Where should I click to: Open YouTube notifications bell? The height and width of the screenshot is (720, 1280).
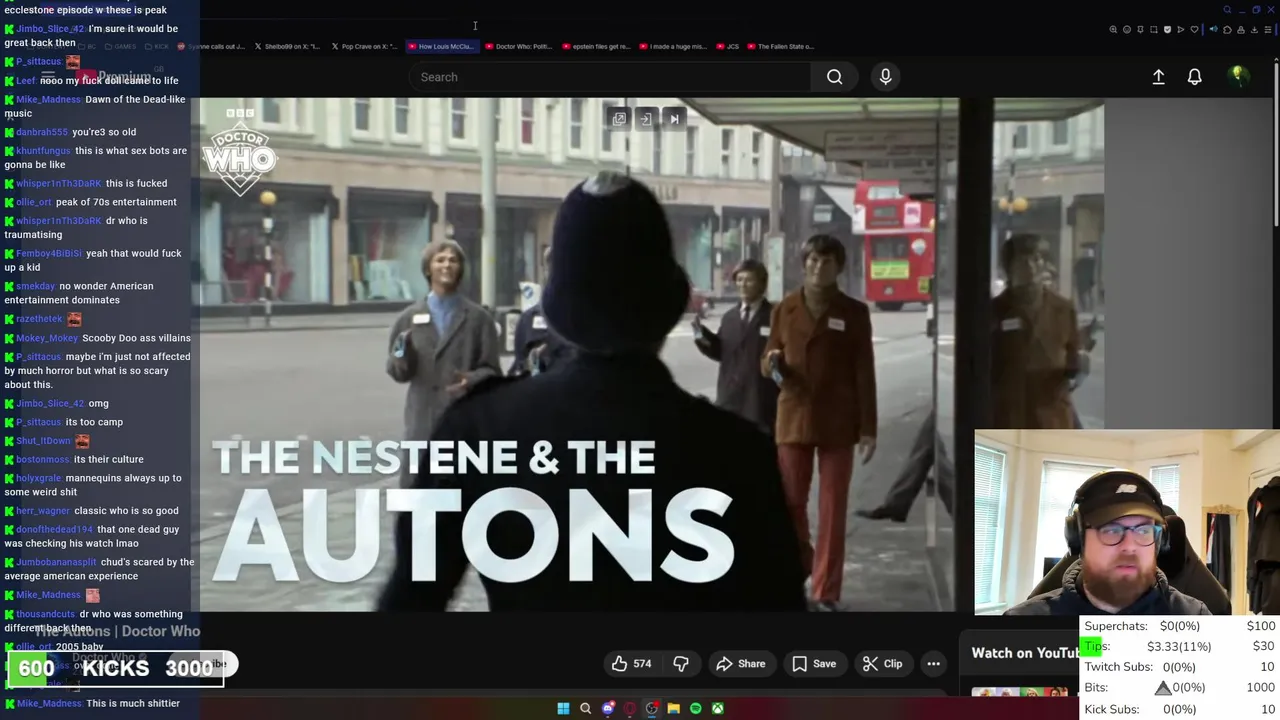pyautogui.click(x=1194, y=77)
